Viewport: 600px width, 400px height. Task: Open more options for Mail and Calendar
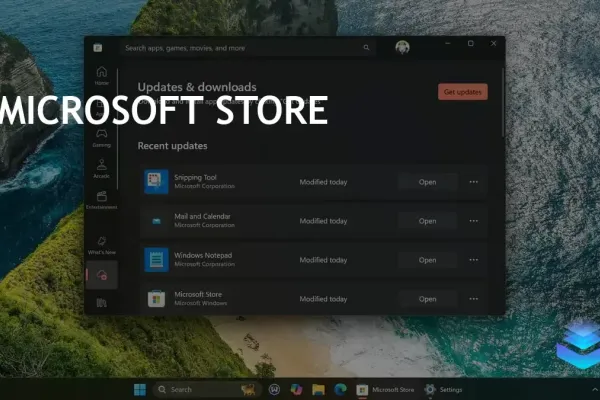tap(473, 221)
